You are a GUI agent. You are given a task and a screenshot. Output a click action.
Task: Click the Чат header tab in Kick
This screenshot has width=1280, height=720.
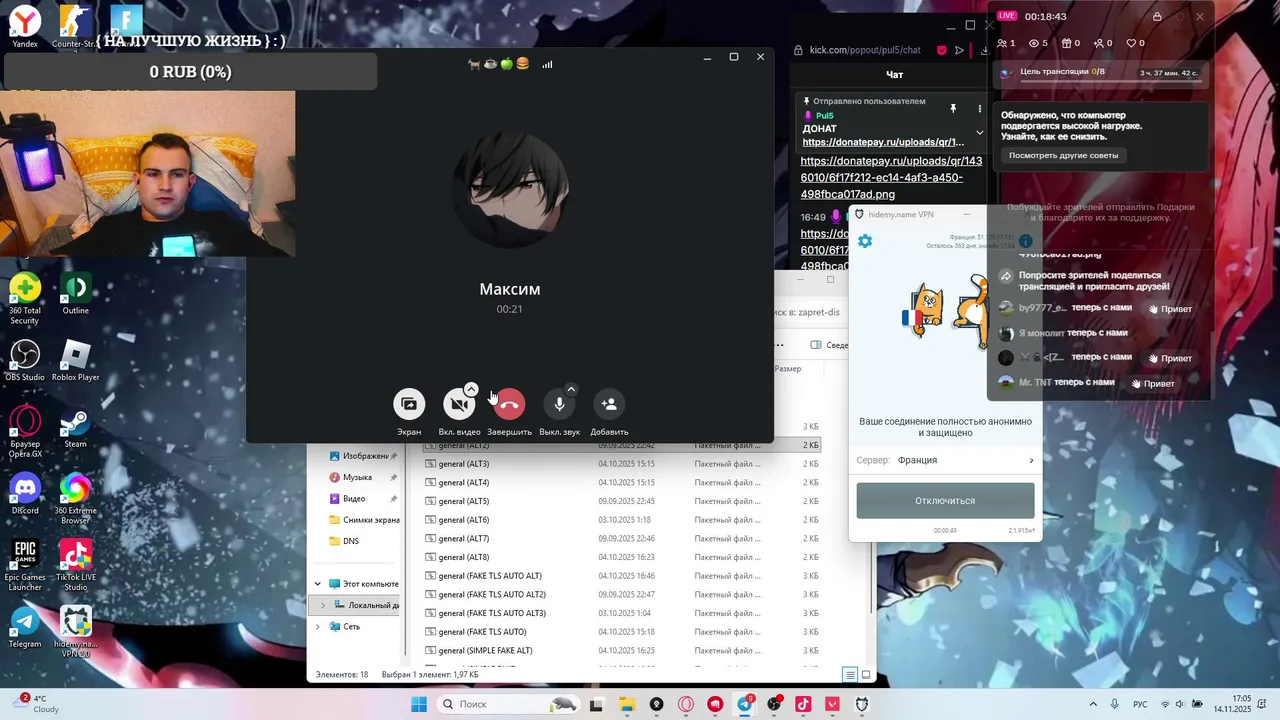[x=895, y=75]
